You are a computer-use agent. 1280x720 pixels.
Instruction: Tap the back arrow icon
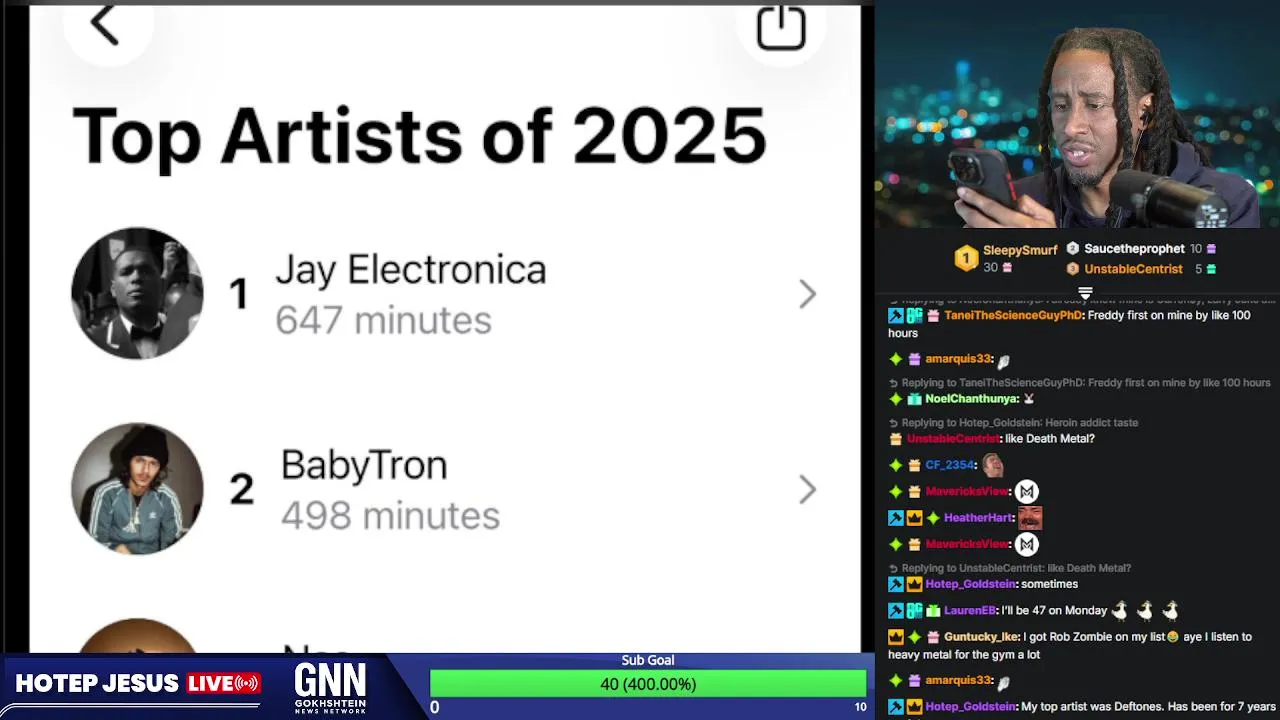click(x=105, y=25)
